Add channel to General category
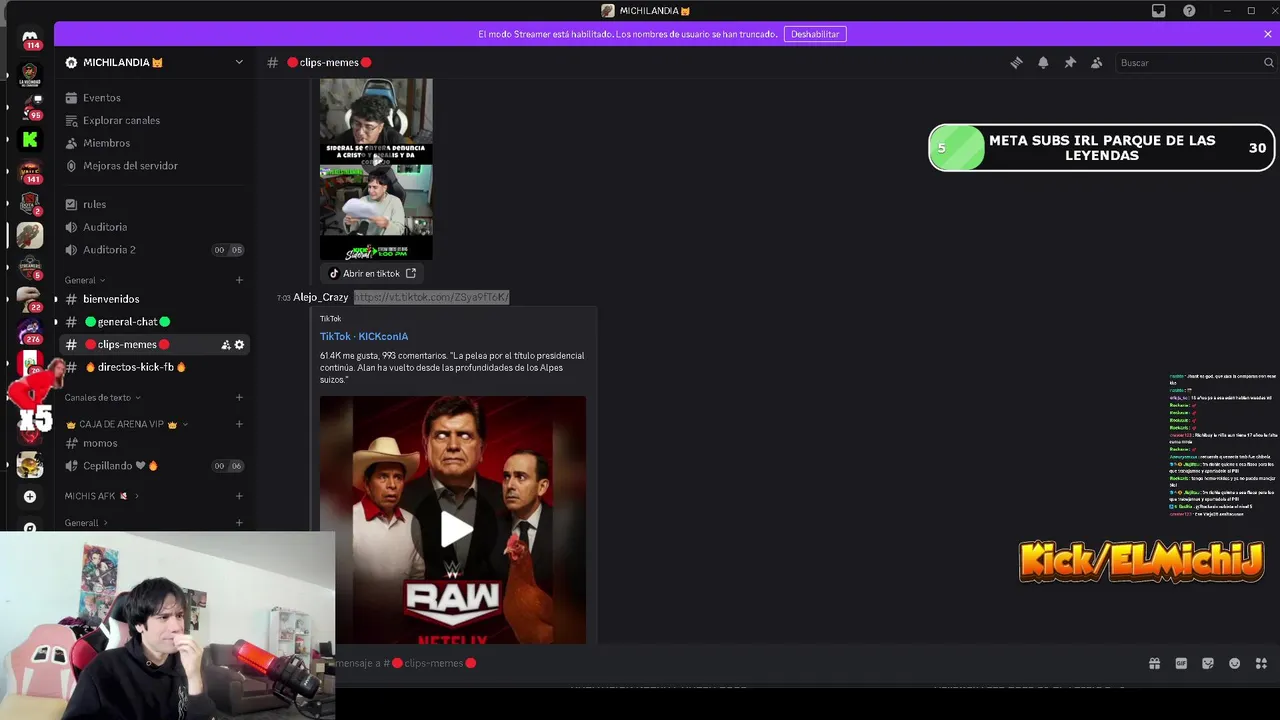This screenshot has width=1280, height=720. 239,280
